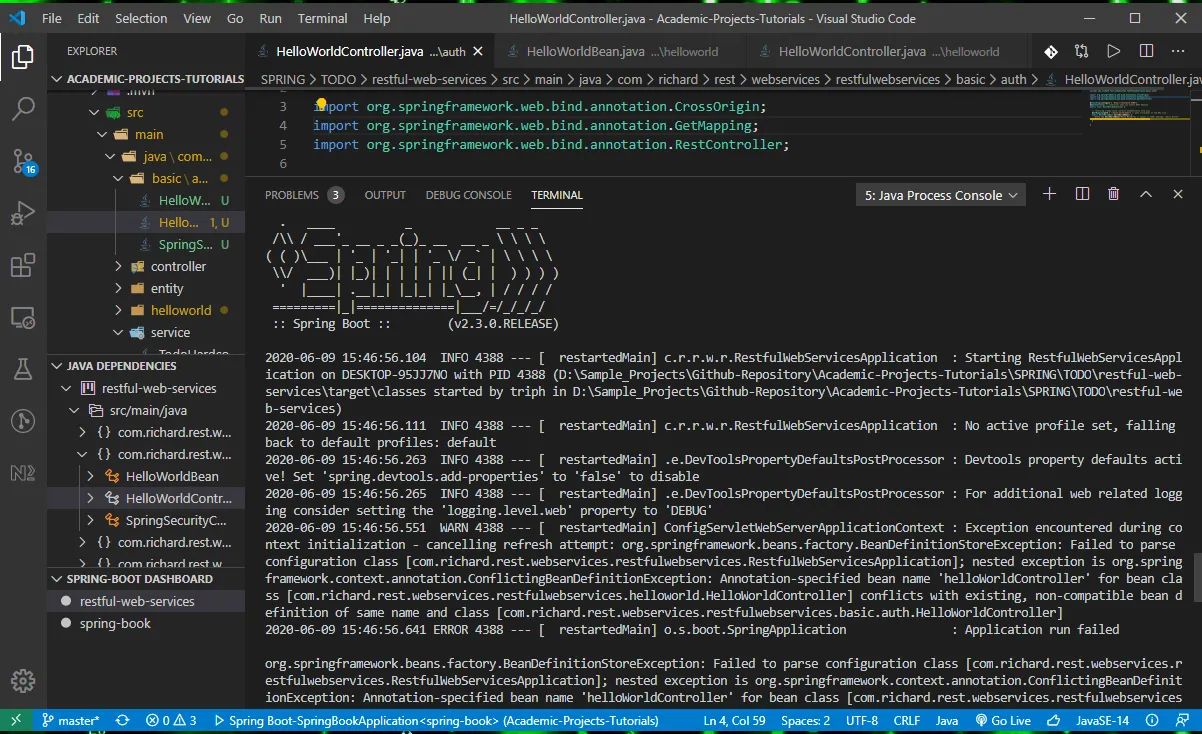Open Source Control with 16 badge
This screenshot has width=1202, height=734.
point(23,161)
